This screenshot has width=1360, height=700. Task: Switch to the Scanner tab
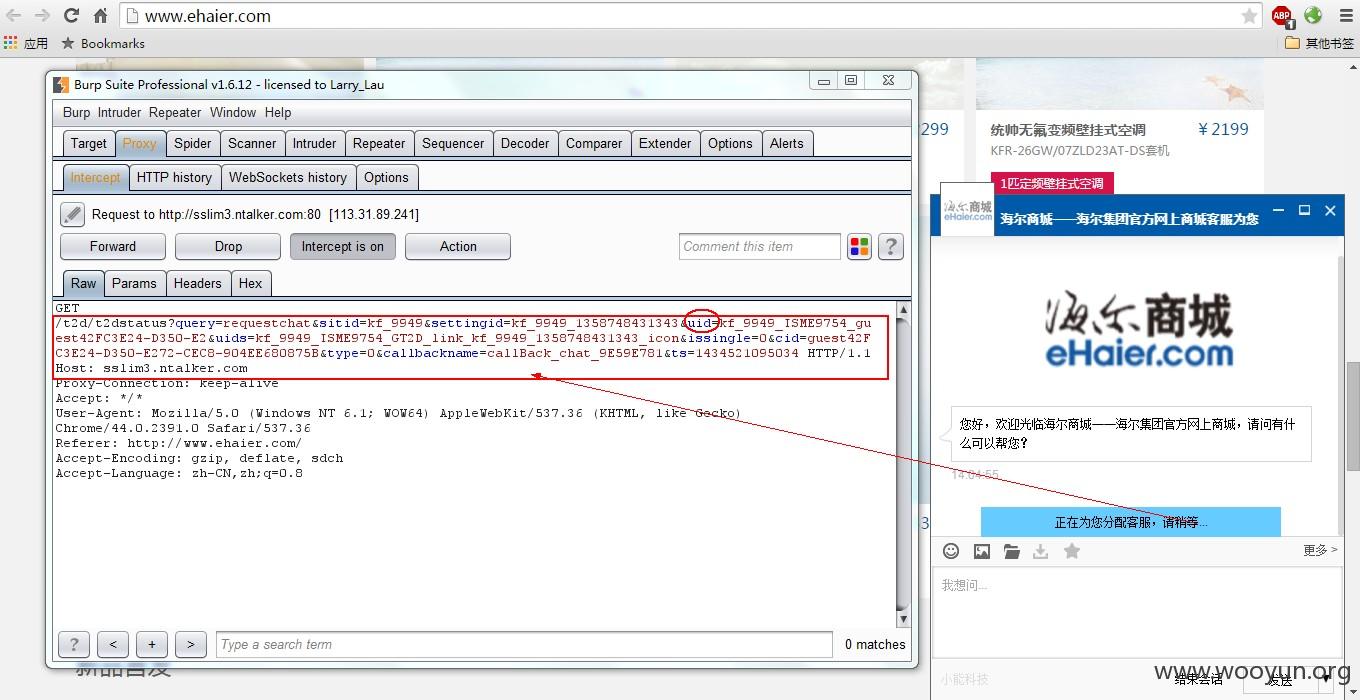point(252,144)
